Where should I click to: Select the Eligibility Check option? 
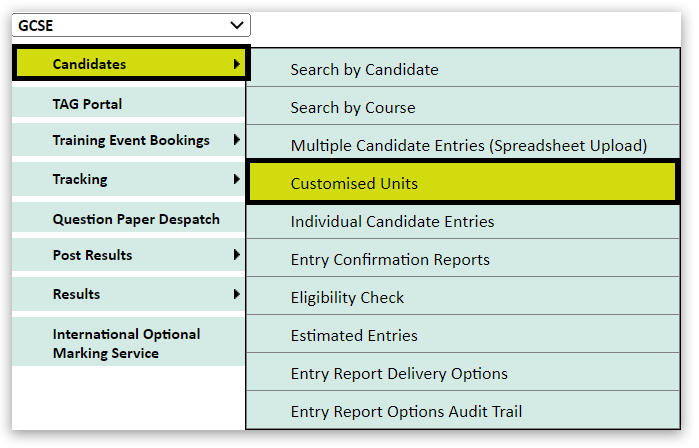pos(347,298)
